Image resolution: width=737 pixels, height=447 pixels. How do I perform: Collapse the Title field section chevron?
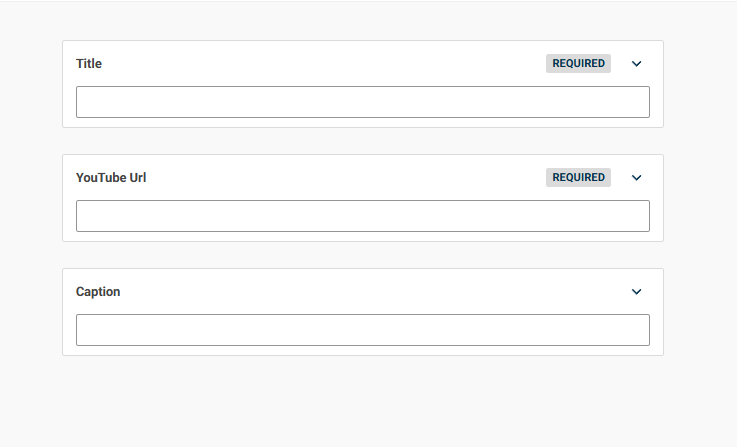point(636,63)
